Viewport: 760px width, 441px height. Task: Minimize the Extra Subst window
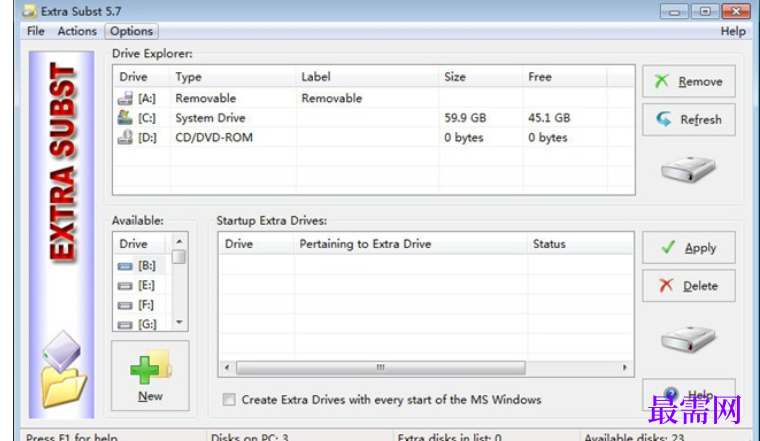674,11
